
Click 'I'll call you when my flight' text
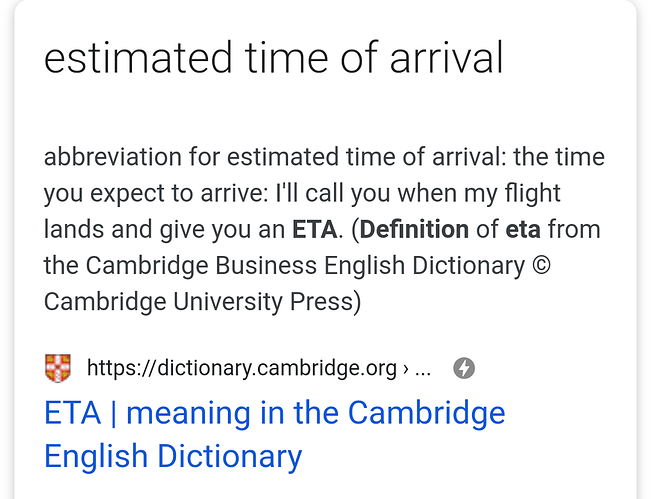click(418, 194)
